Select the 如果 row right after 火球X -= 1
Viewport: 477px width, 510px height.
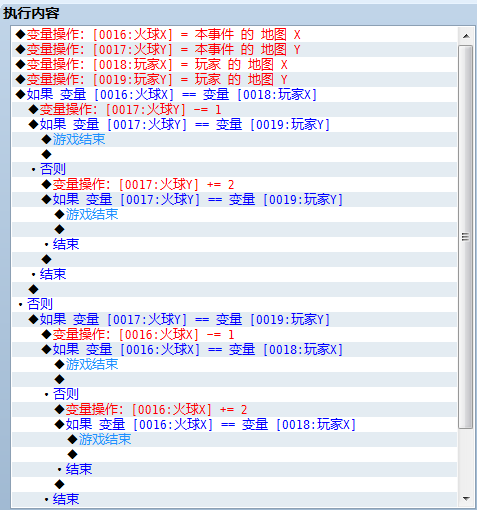coord(234,349)
